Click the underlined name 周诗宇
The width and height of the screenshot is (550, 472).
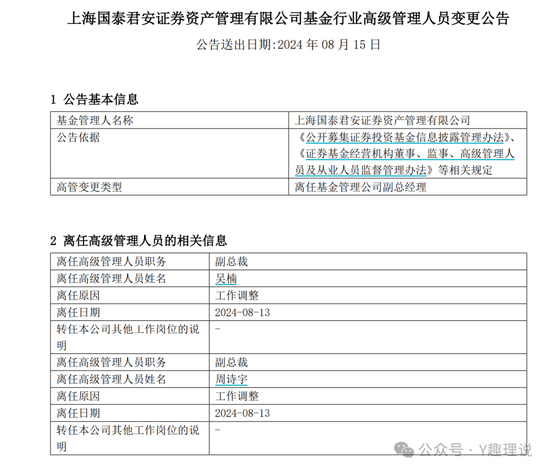231,379
